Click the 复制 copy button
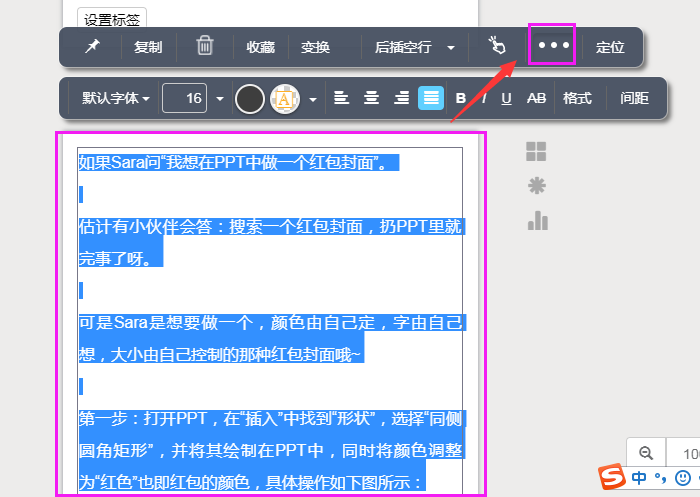 tap(148, 47)
